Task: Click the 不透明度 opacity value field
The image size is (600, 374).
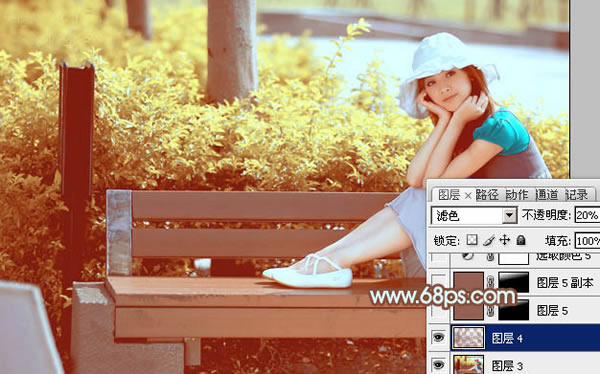Action: pos(587,215)
